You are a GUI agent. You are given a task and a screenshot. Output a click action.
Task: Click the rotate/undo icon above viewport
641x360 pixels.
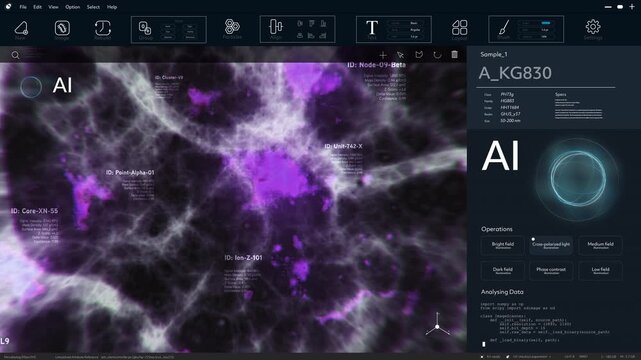[x=437, y=55]
